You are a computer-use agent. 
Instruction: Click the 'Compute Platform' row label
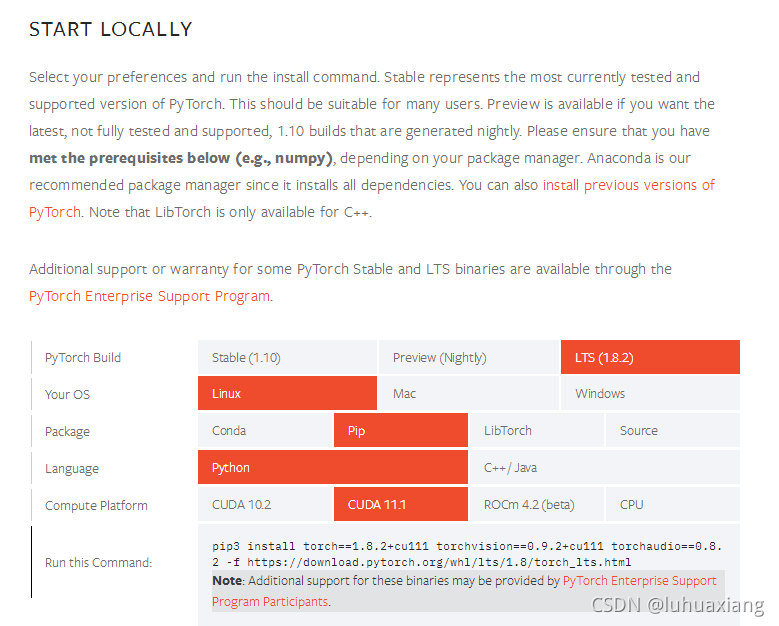click(96, 505)
